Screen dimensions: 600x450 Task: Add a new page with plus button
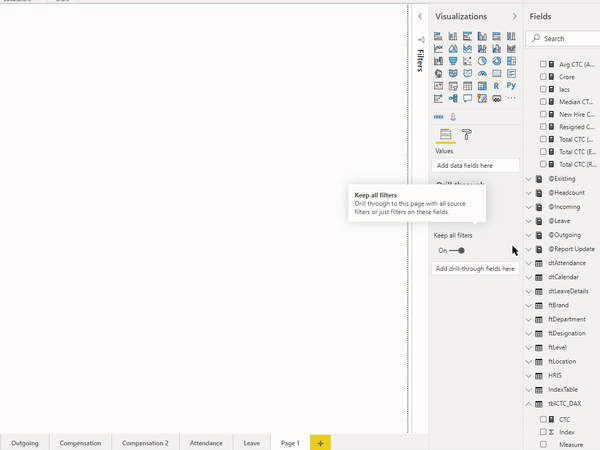[321, 443]
